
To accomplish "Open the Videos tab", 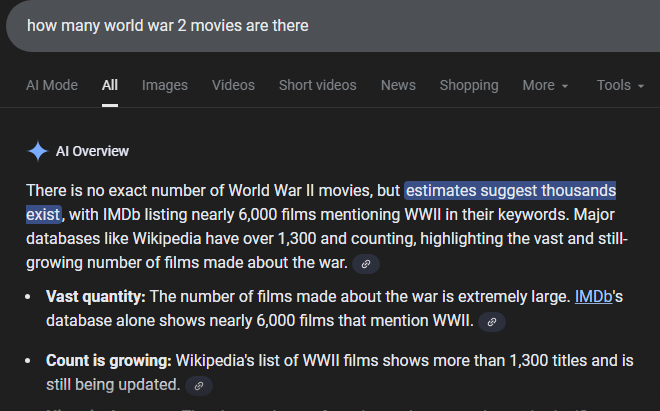I will click(233, 85).
